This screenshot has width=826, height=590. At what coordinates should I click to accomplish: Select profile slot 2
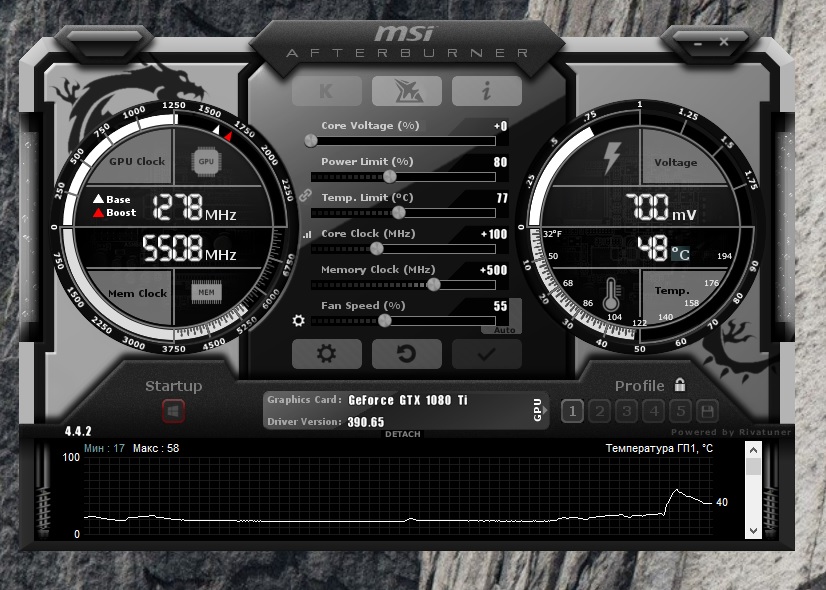click(x=599, y=411)
